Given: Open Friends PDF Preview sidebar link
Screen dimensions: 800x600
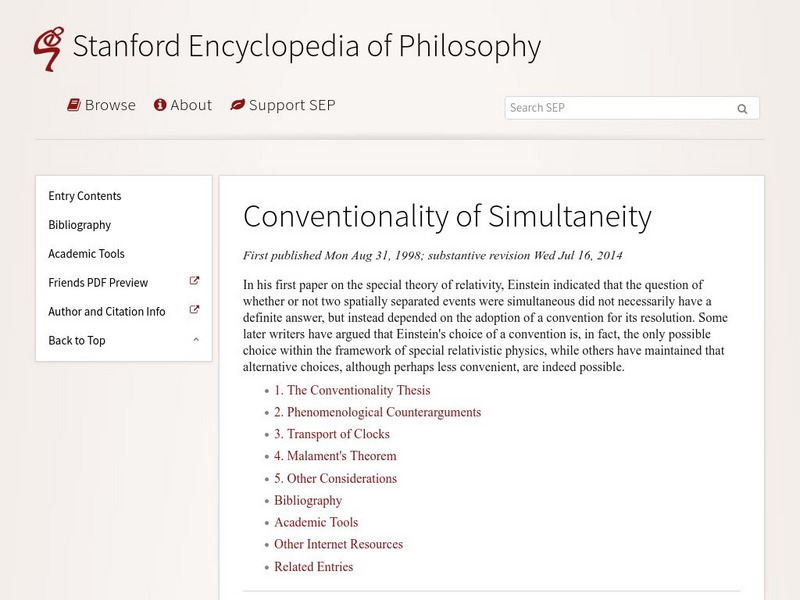Looking at the screenshot, I should (x=98, y=283).
